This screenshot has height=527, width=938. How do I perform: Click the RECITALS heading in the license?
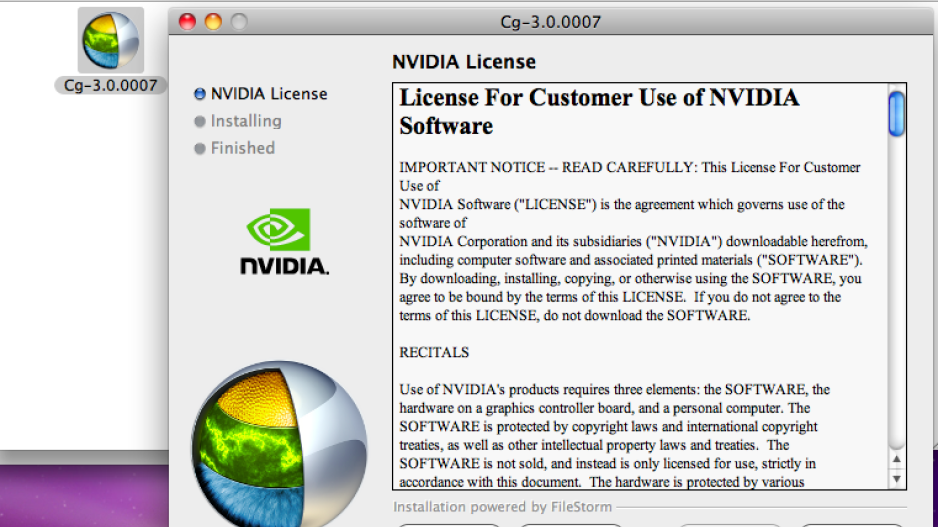434,352
